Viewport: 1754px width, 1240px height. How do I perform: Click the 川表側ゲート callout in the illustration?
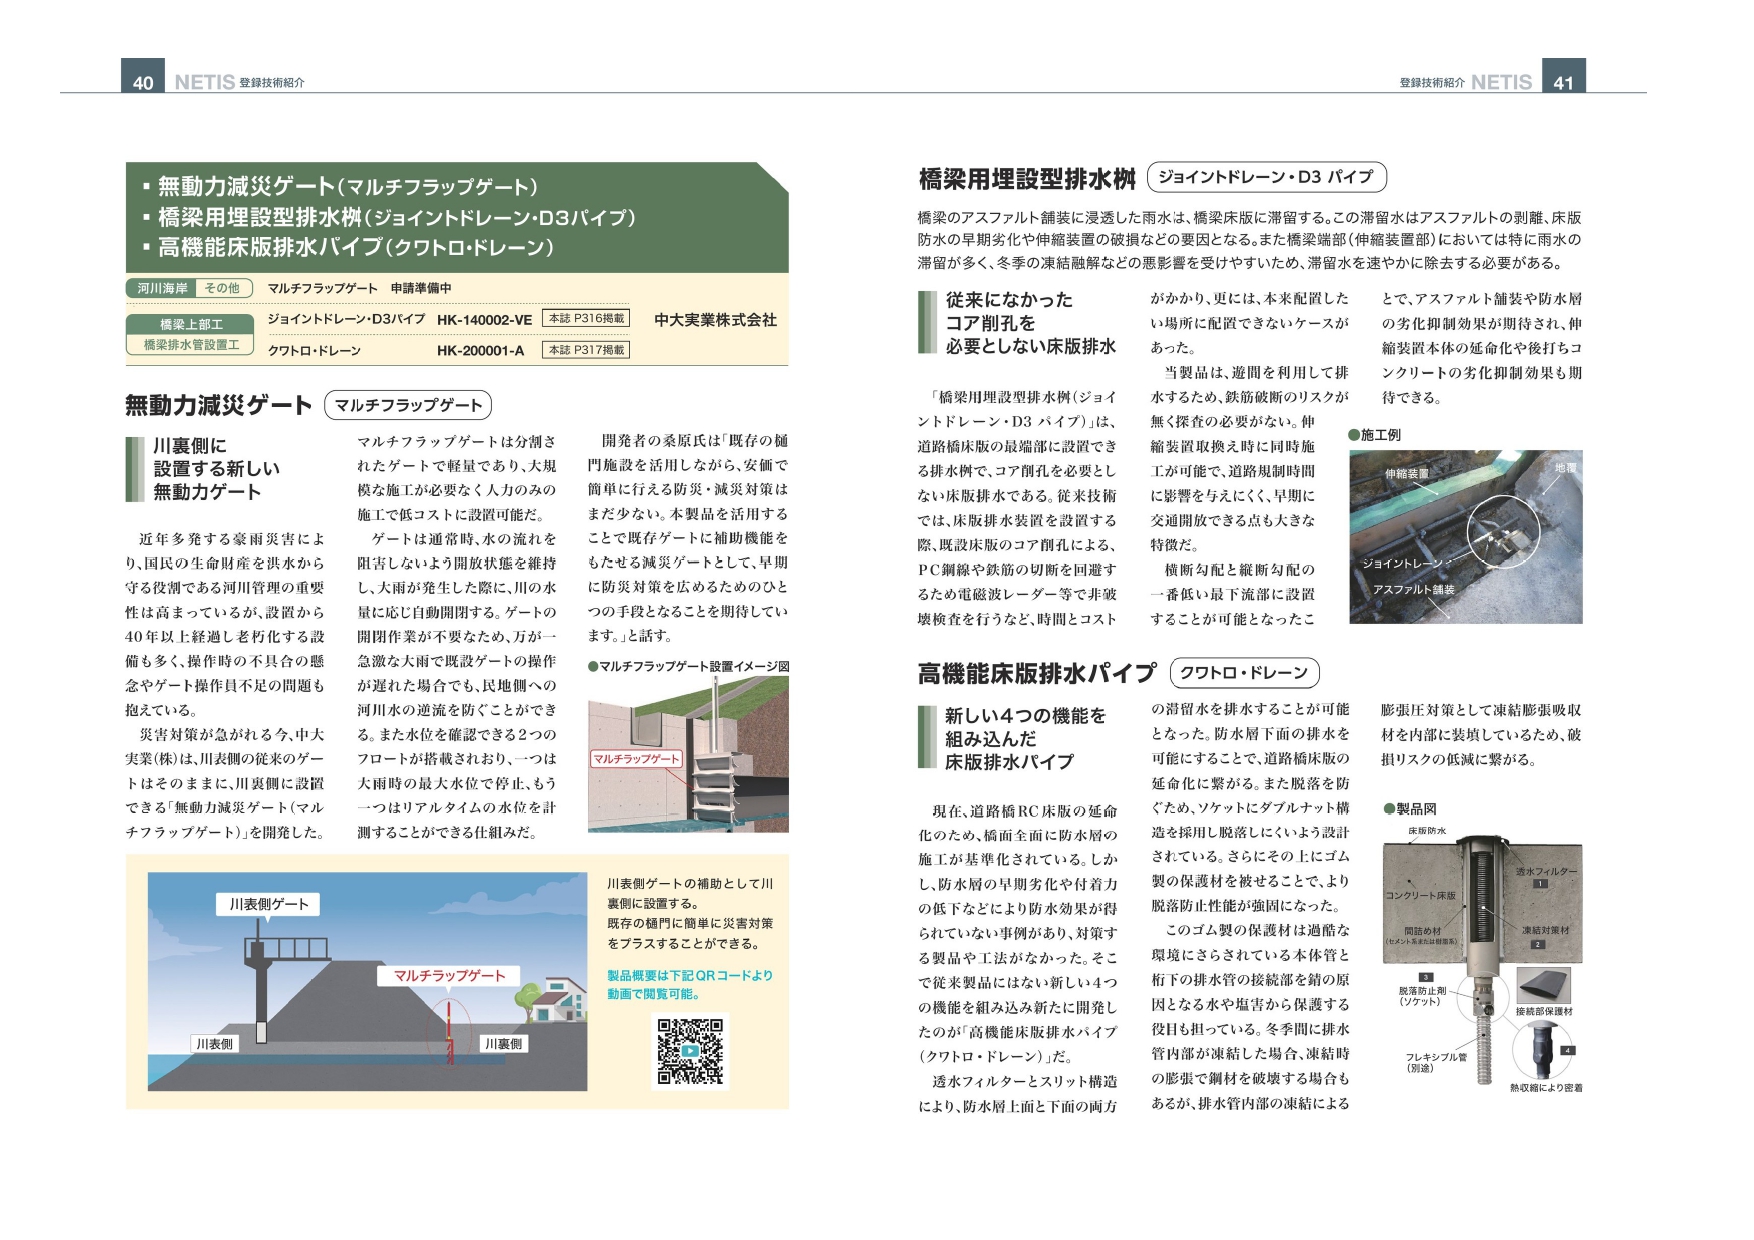tap(268, 904)
